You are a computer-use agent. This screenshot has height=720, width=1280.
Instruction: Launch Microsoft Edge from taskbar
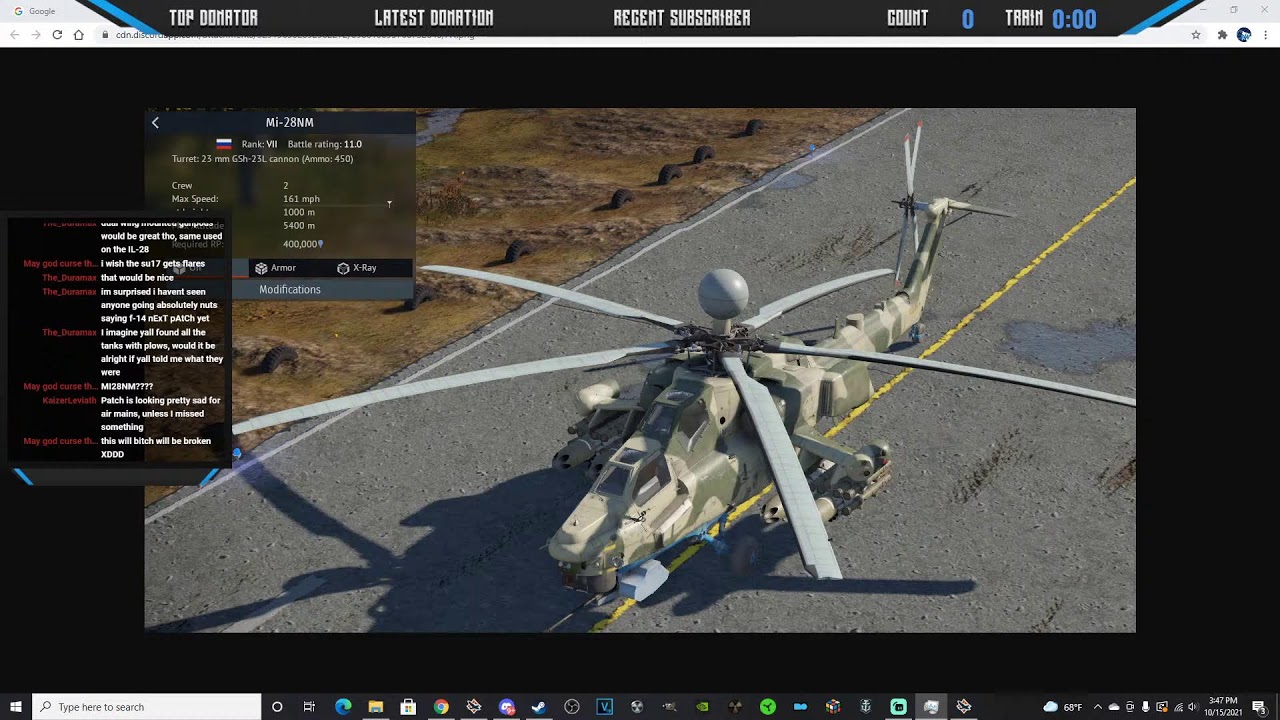(343, 707)
